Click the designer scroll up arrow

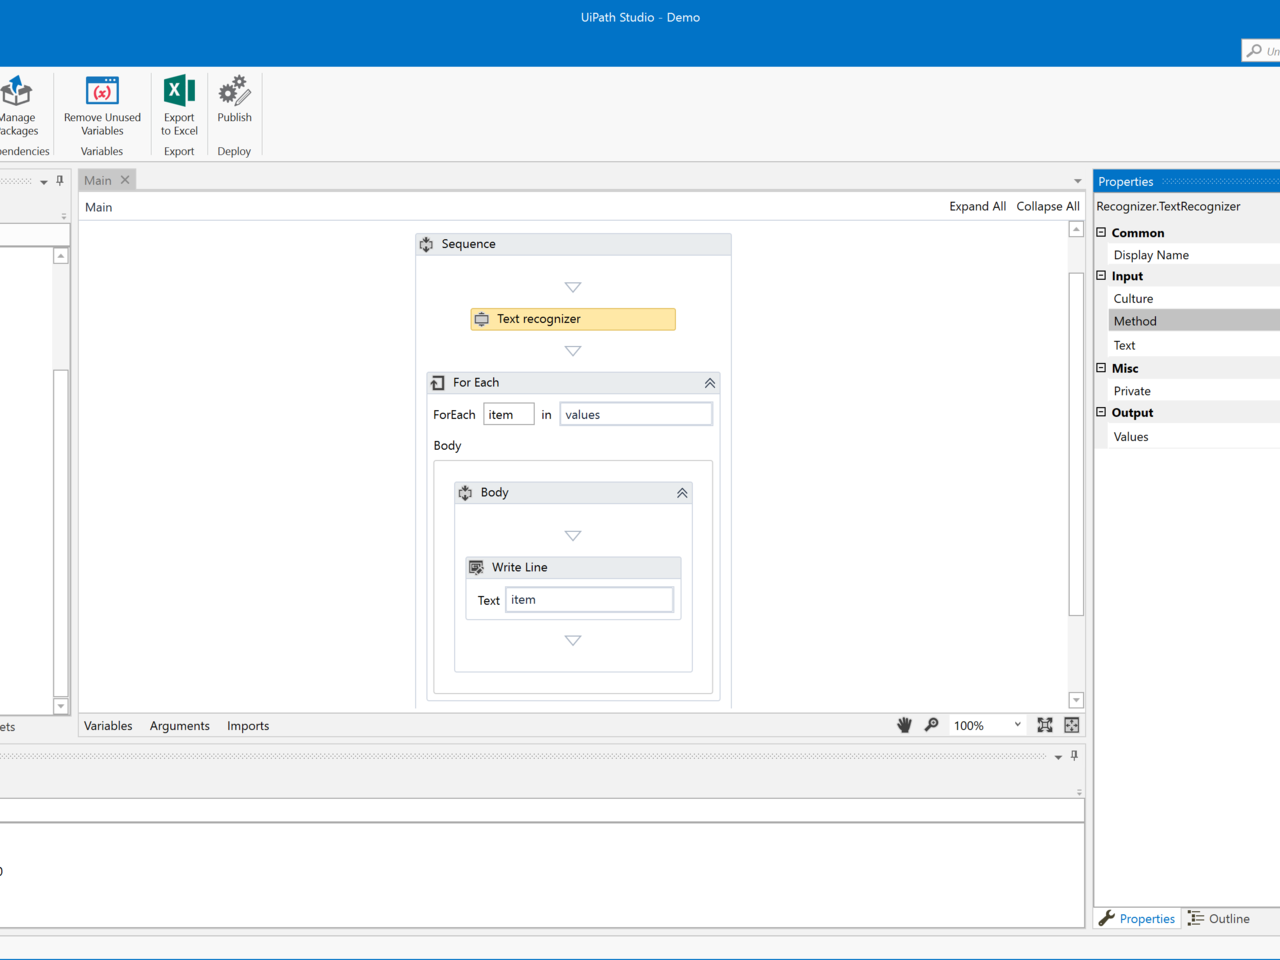tap(1076, 229)
